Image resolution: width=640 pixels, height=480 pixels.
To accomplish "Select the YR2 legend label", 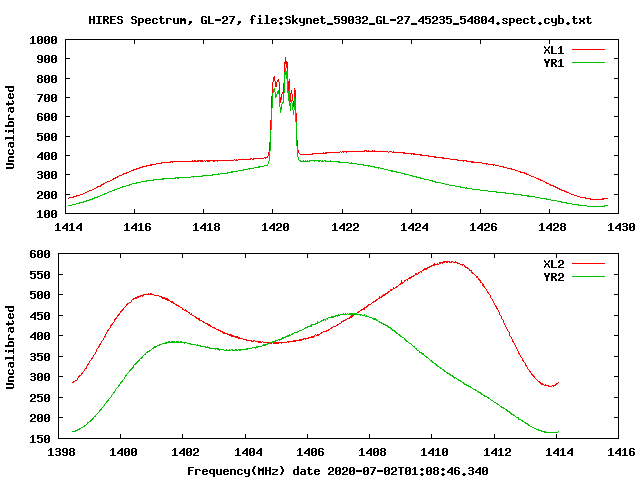I will click(553, 277).
